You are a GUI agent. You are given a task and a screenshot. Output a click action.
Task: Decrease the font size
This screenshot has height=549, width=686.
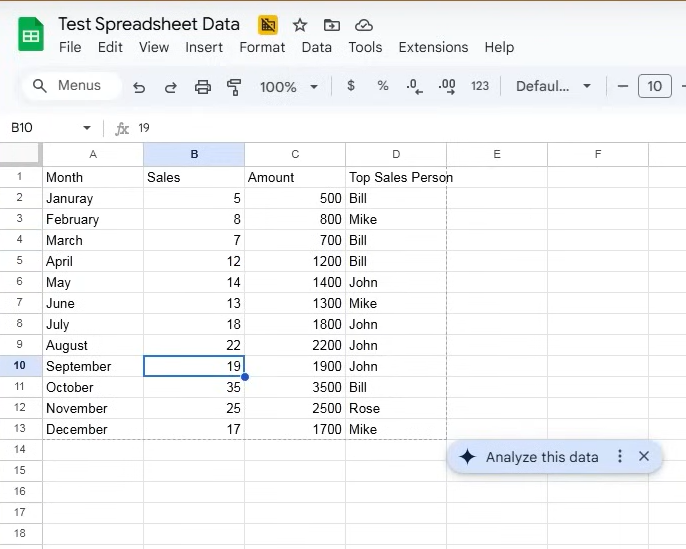point(623,86)
